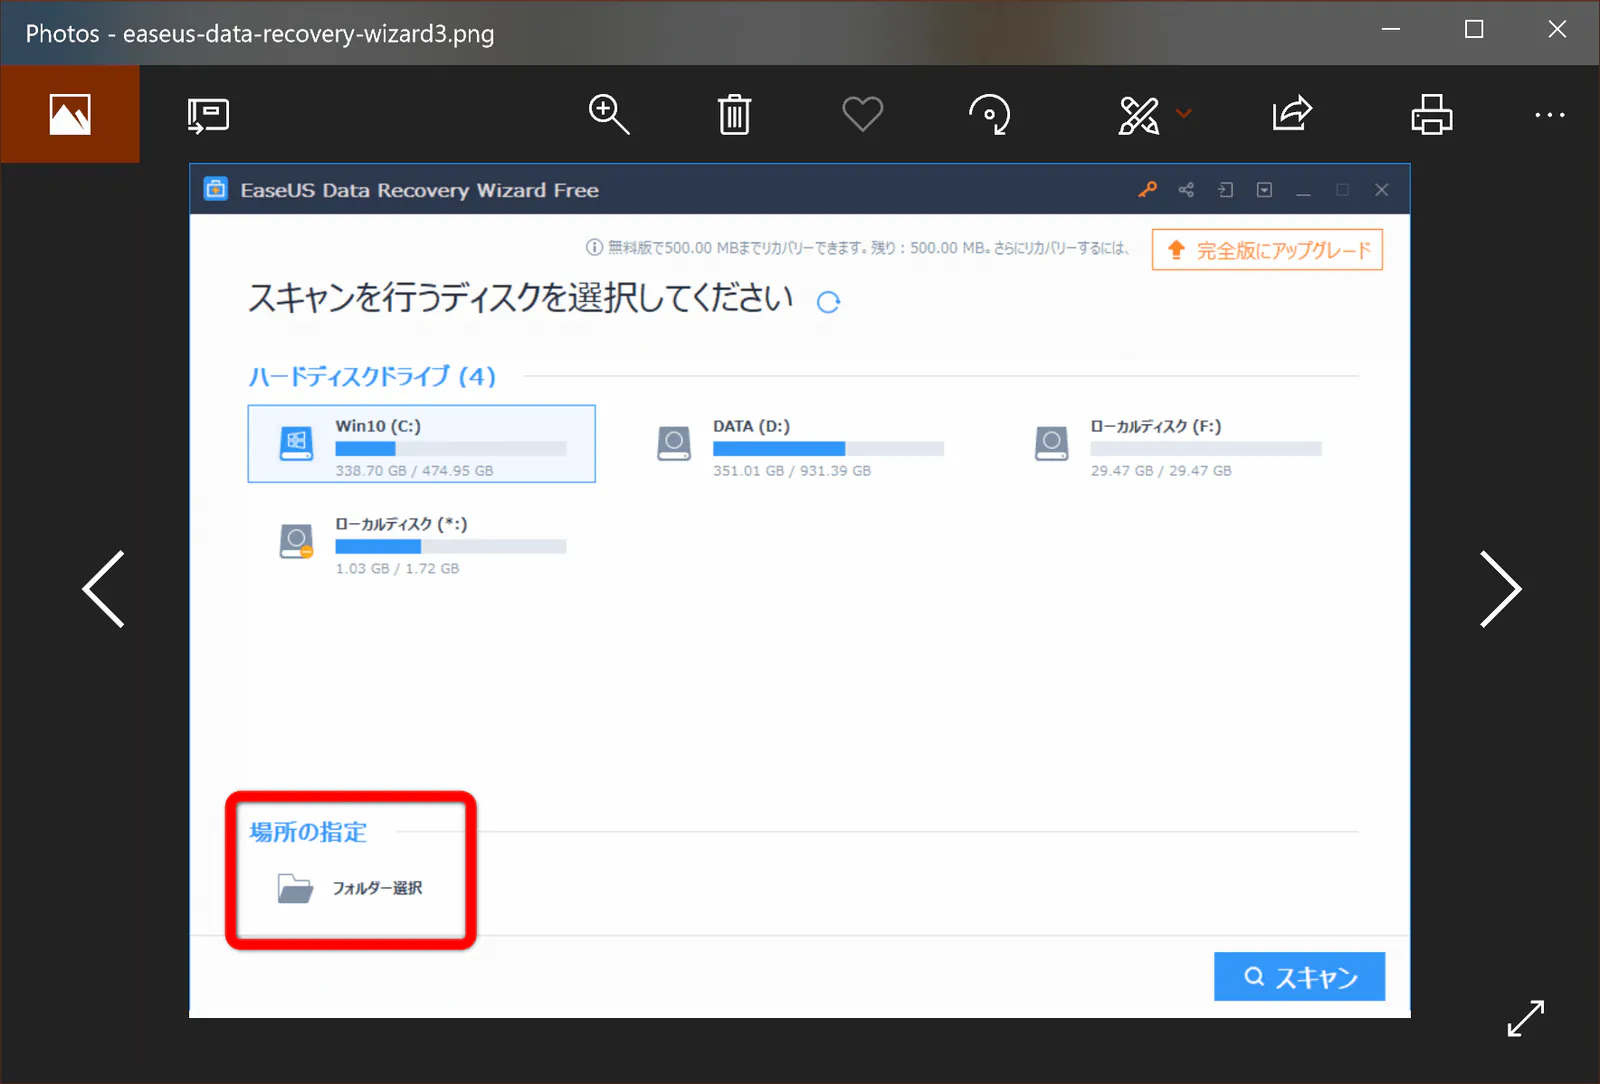This screenshot has height=1084, width=1600.
Task: Click the 1.03 GB / 1.72 GB text
Action: [x=397, y=568]
